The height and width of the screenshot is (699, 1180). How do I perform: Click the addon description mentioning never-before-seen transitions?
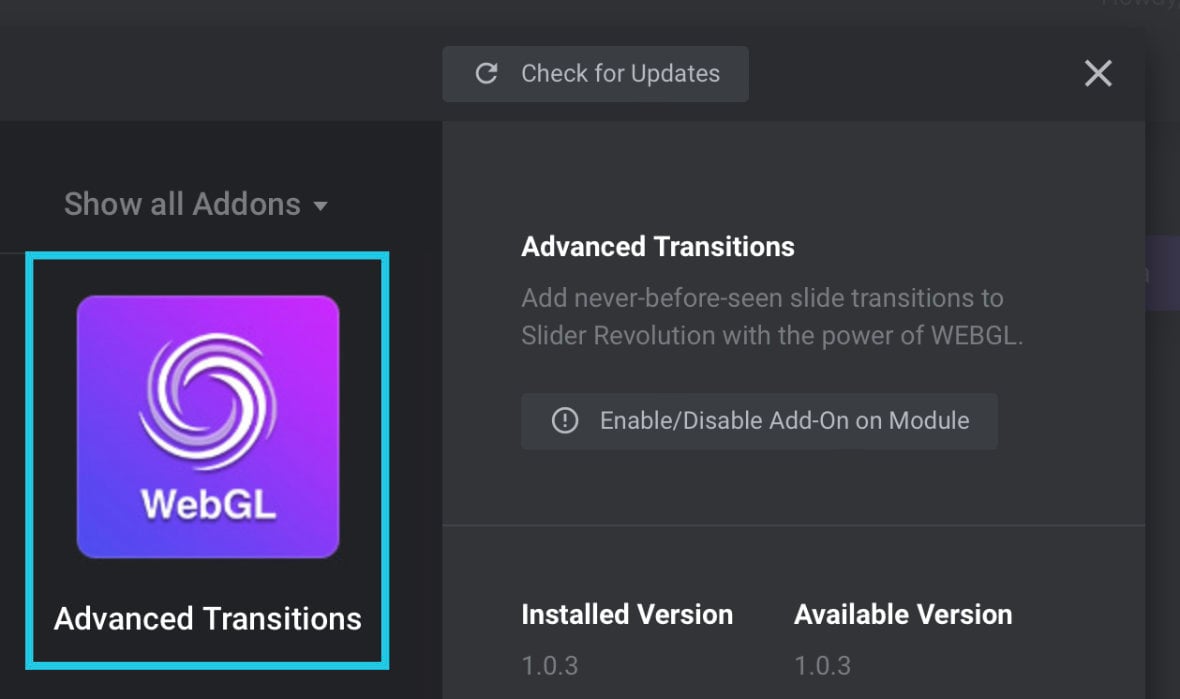(x=772, y=317)
